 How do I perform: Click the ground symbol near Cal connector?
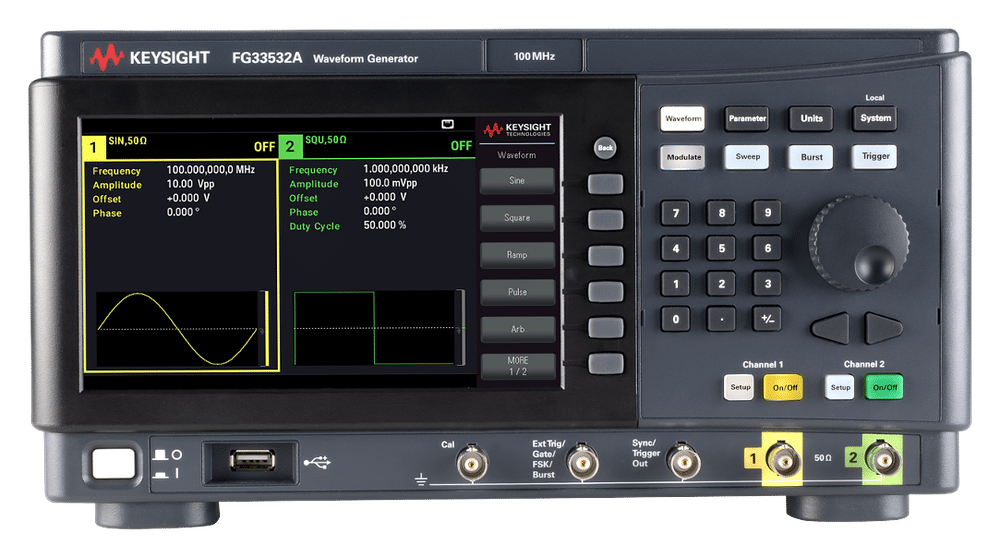coord(421,479)
